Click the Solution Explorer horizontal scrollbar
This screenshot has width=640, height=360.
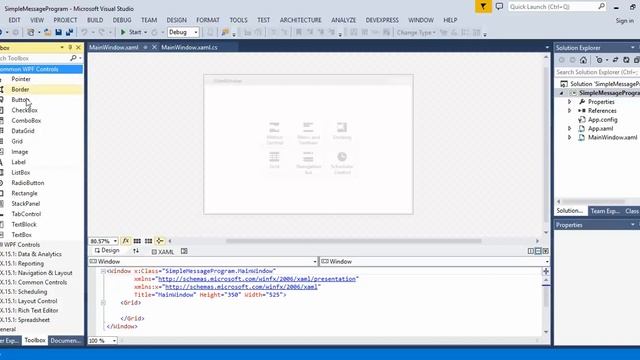[x=593, y=201]
